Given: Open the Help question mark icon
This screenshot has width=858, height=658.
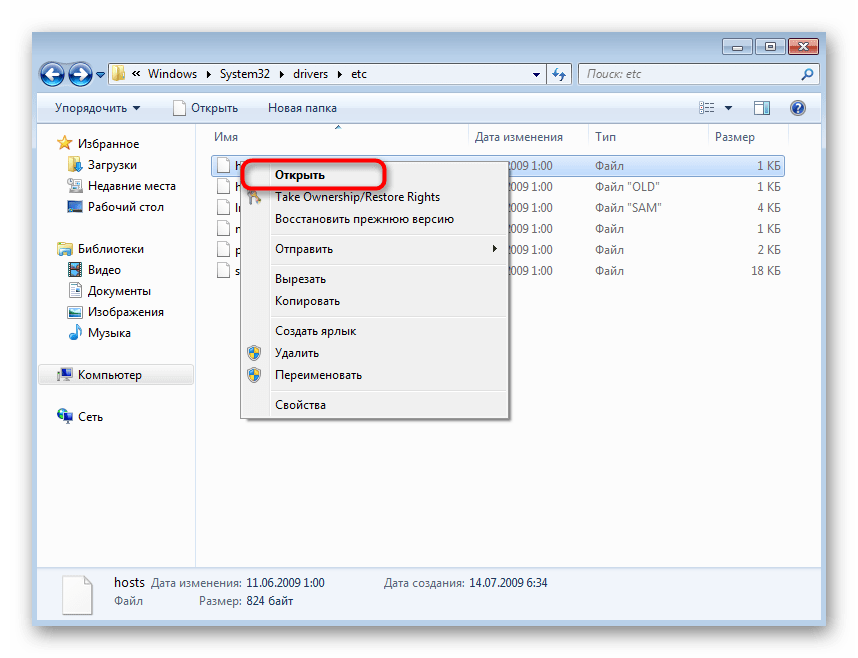Looking at the screenshot, I should coord(797,108).
